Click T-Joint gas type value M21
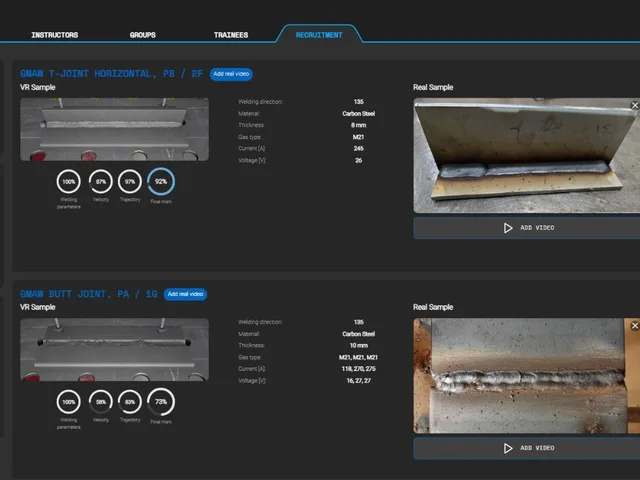 pyautogui.click(x=358, y=137)
